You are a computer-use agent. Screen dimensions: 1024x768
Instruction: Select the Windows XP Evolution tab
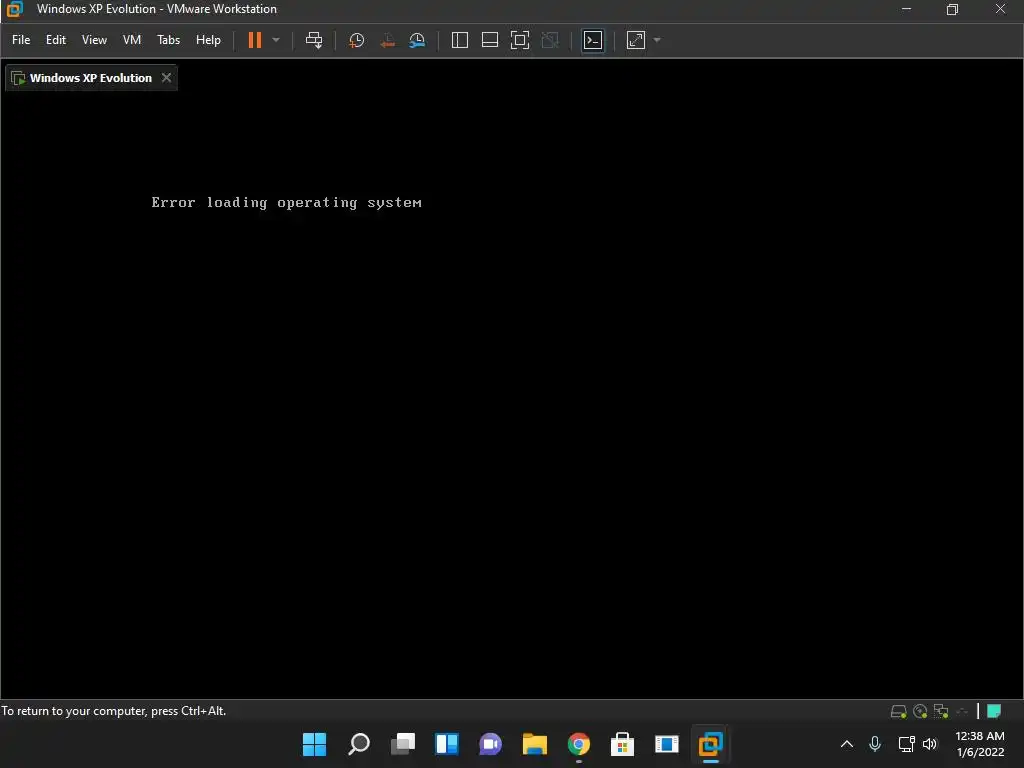pyautogui.click(x=91, y=78)
